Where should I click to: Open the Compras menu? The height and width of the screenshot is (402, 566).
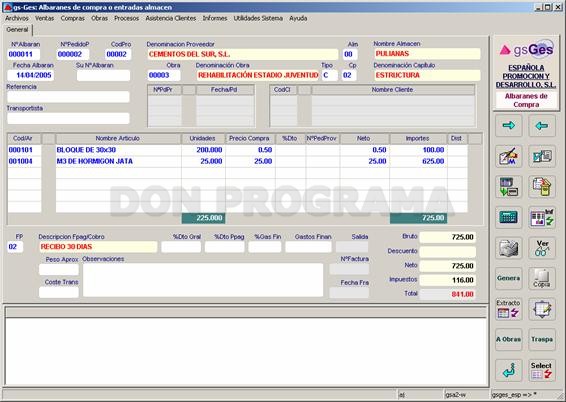click(x=73, y=18)
